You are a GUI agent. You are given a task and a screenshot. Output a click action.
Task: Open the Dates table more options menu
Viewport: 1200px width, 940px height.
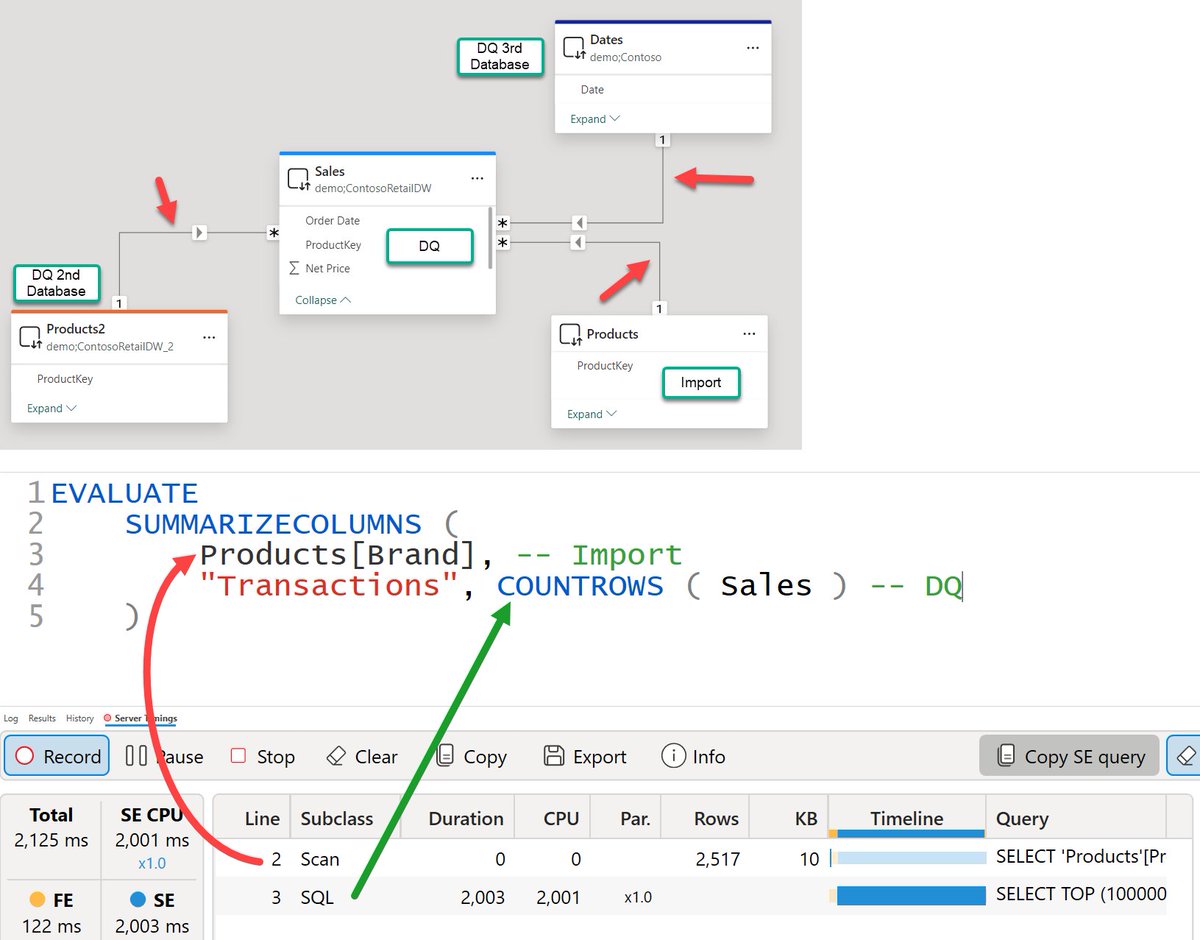[753, 47]
